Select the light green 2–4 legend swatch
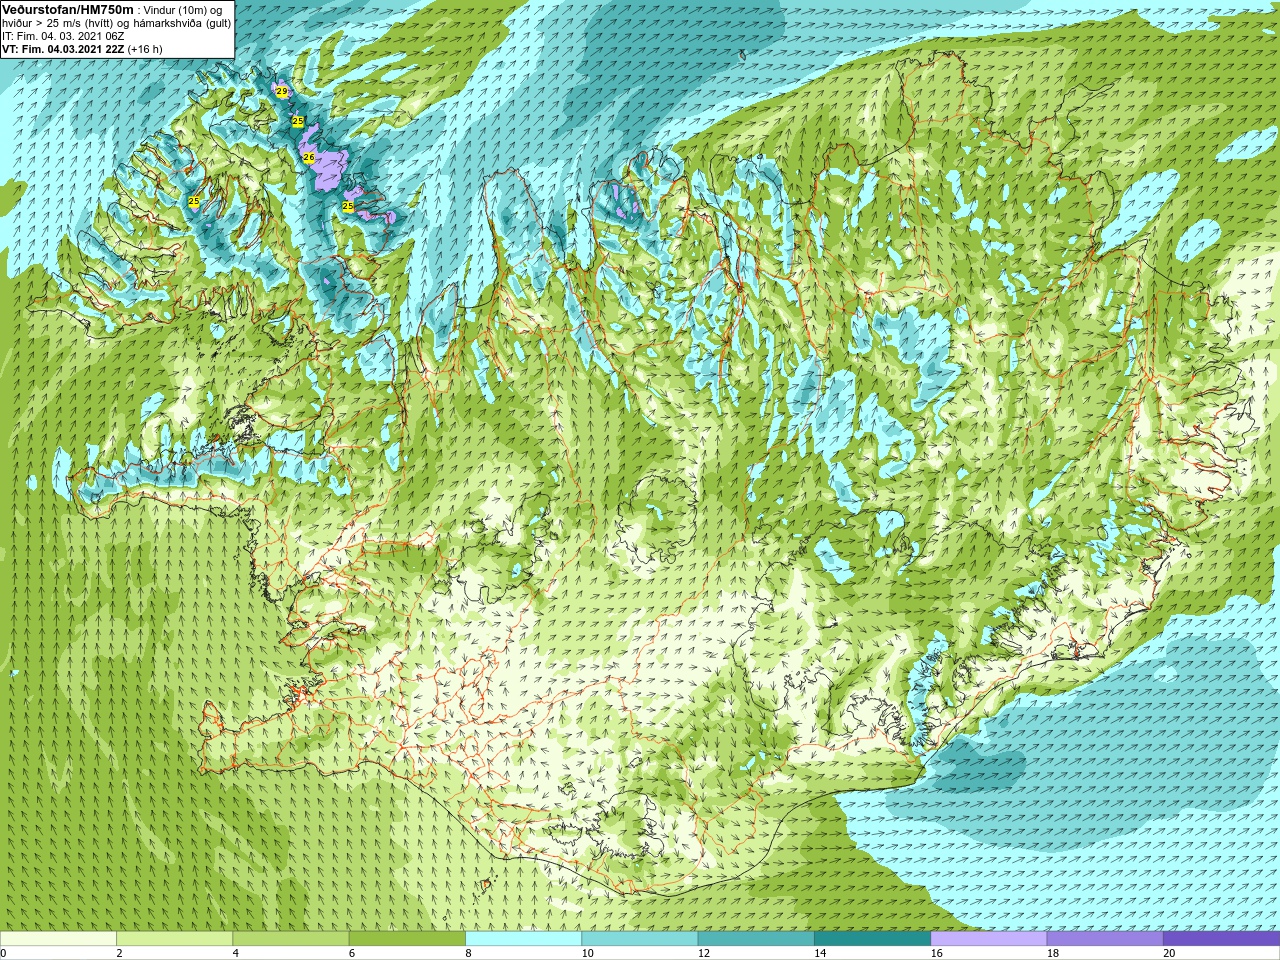 point(174,939)
